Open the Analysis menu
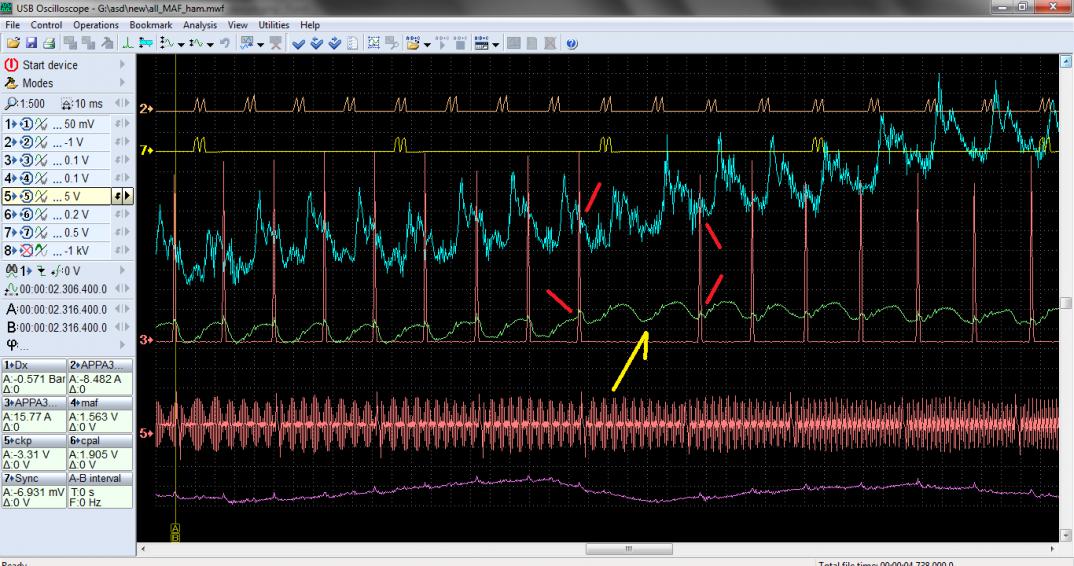Image resolution: width=1074 pixels, height=566 pixels. tap(200, 25)
